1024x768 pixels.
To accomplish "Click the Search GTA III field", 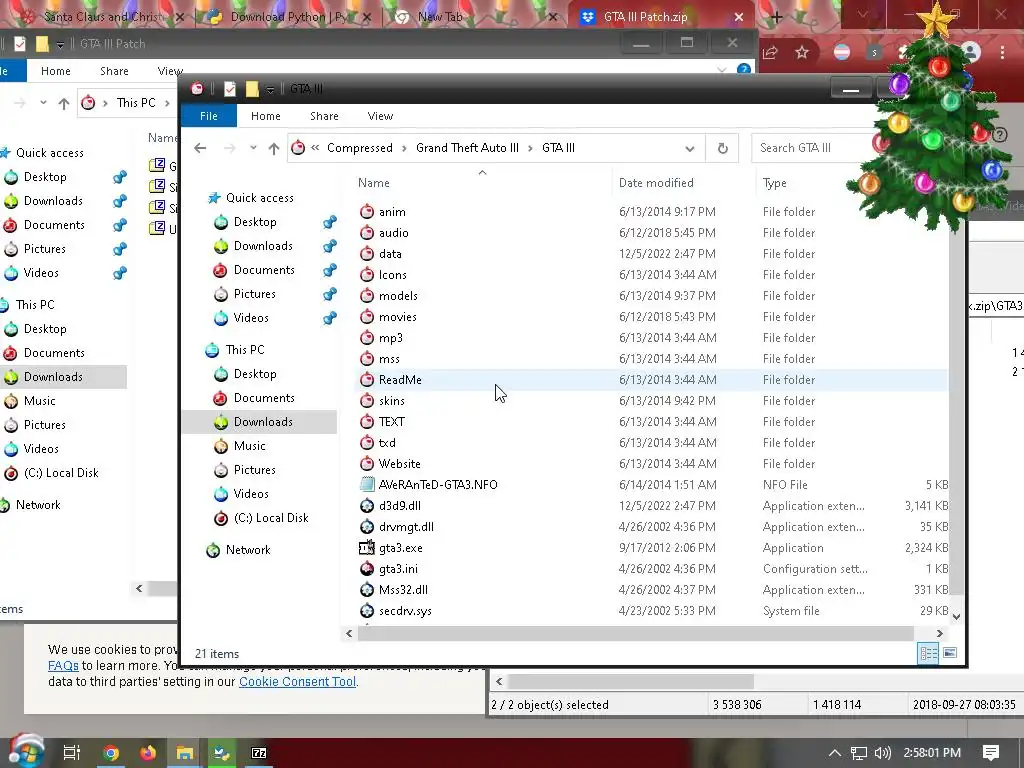I will 811,148.
